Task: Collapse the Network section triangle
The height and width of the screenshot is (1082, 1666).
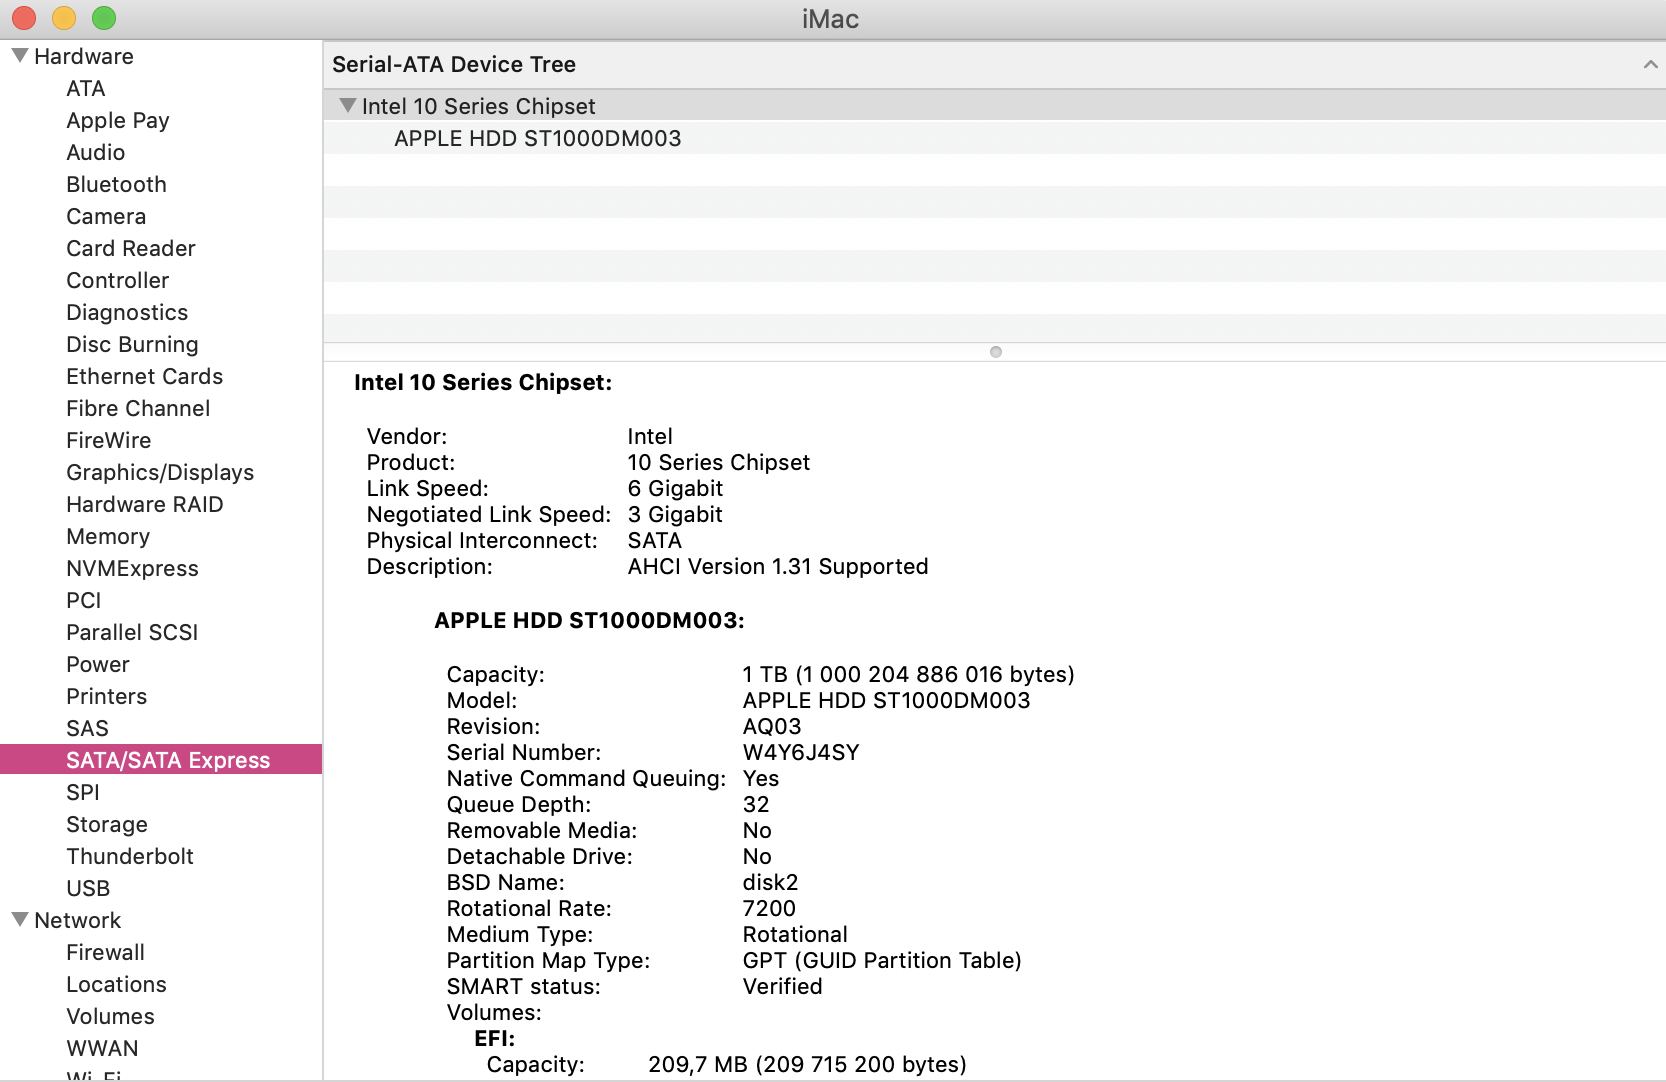Action: pyautogui.click(x=20, y=920)
